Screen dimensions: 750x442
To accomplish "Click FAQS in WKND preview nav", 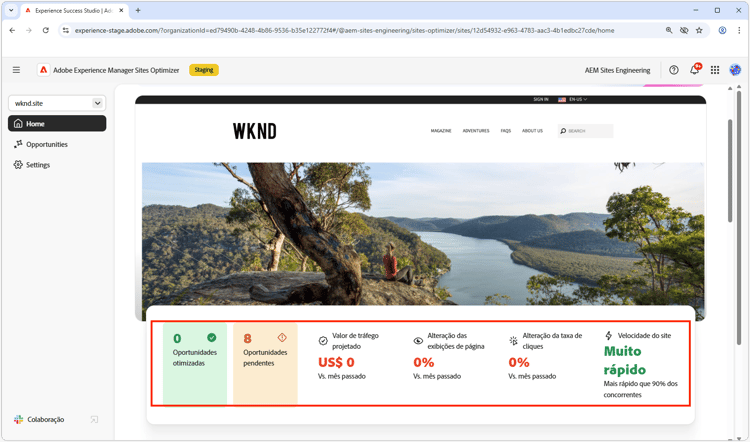I will (506, 131).
